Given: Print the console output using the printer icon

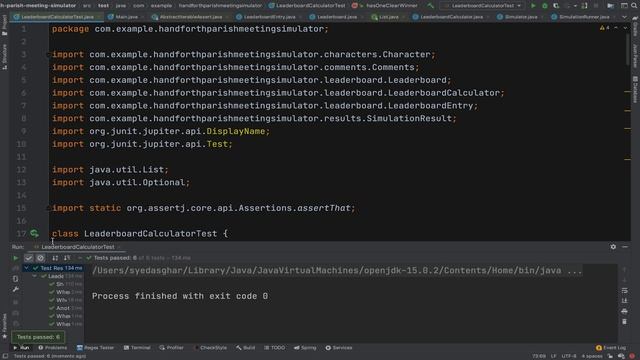Looking at the screenshot, I should pyautogui.click(x=624, y=311).
